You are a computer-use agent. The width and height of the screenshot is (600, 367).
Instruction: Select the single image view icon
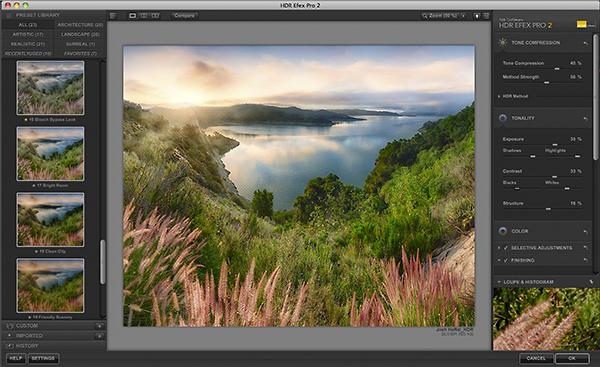132,16
